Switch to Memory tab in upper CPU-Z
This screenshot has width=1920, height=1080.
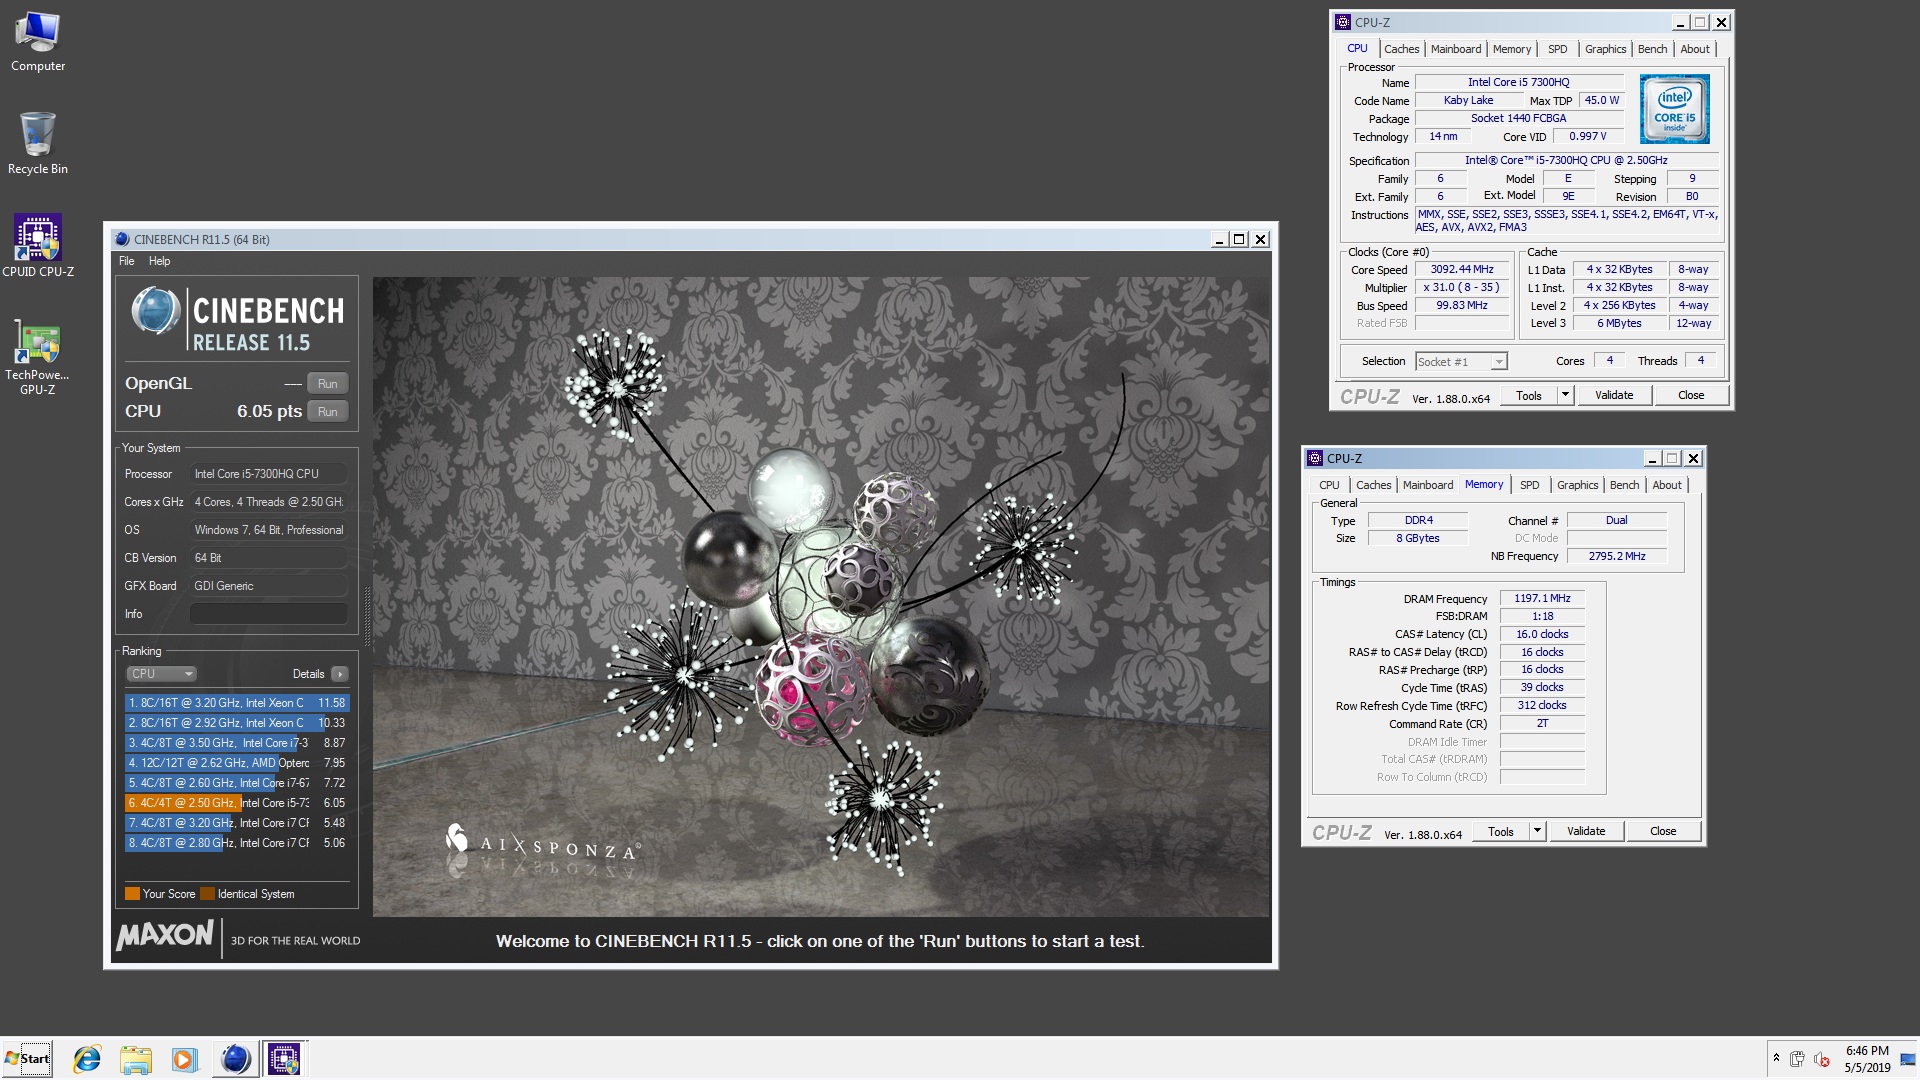1511,49
